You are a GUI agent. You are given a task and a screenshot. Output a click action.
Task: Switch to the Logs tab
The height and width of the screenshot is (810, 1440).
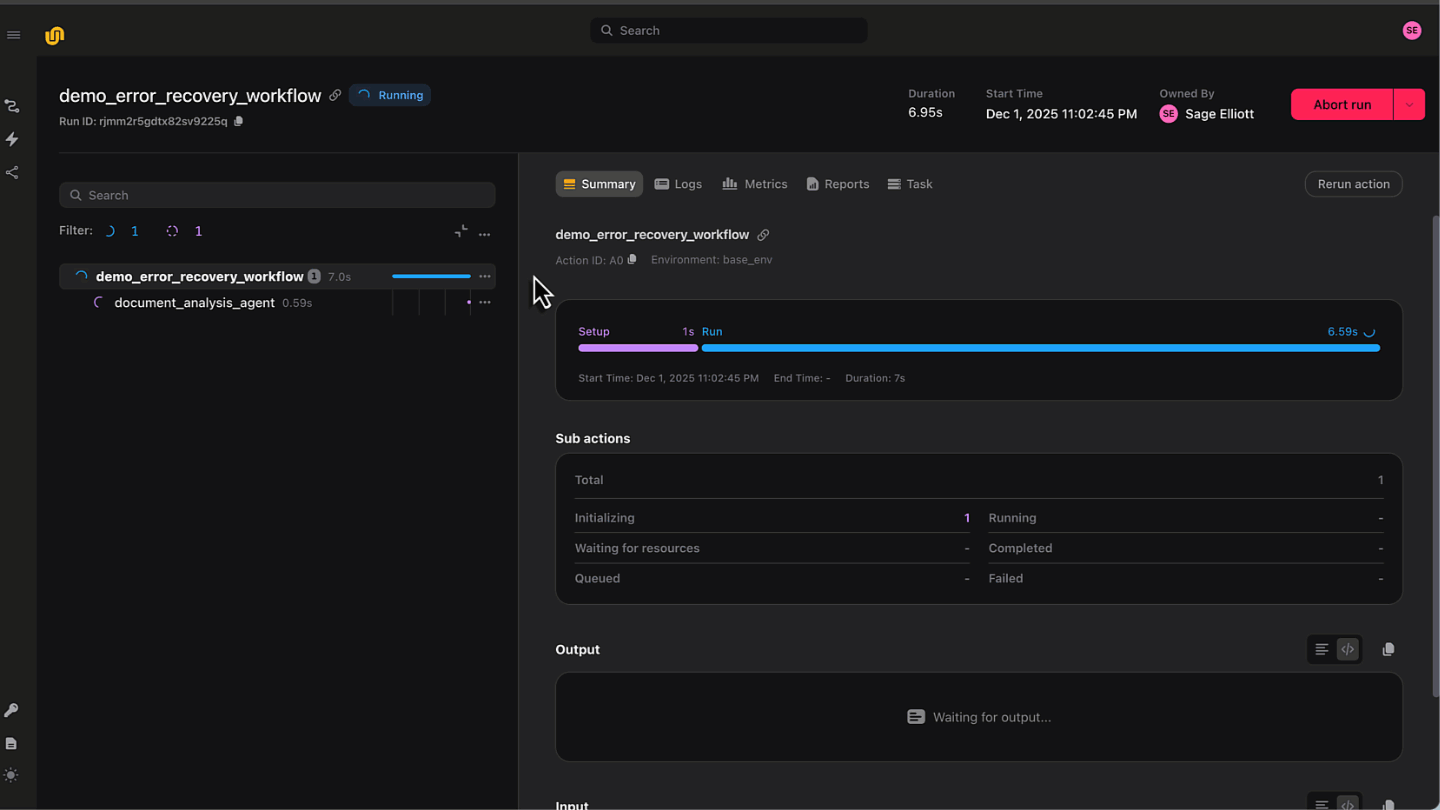pyautogui.click(x=678, y=184)
